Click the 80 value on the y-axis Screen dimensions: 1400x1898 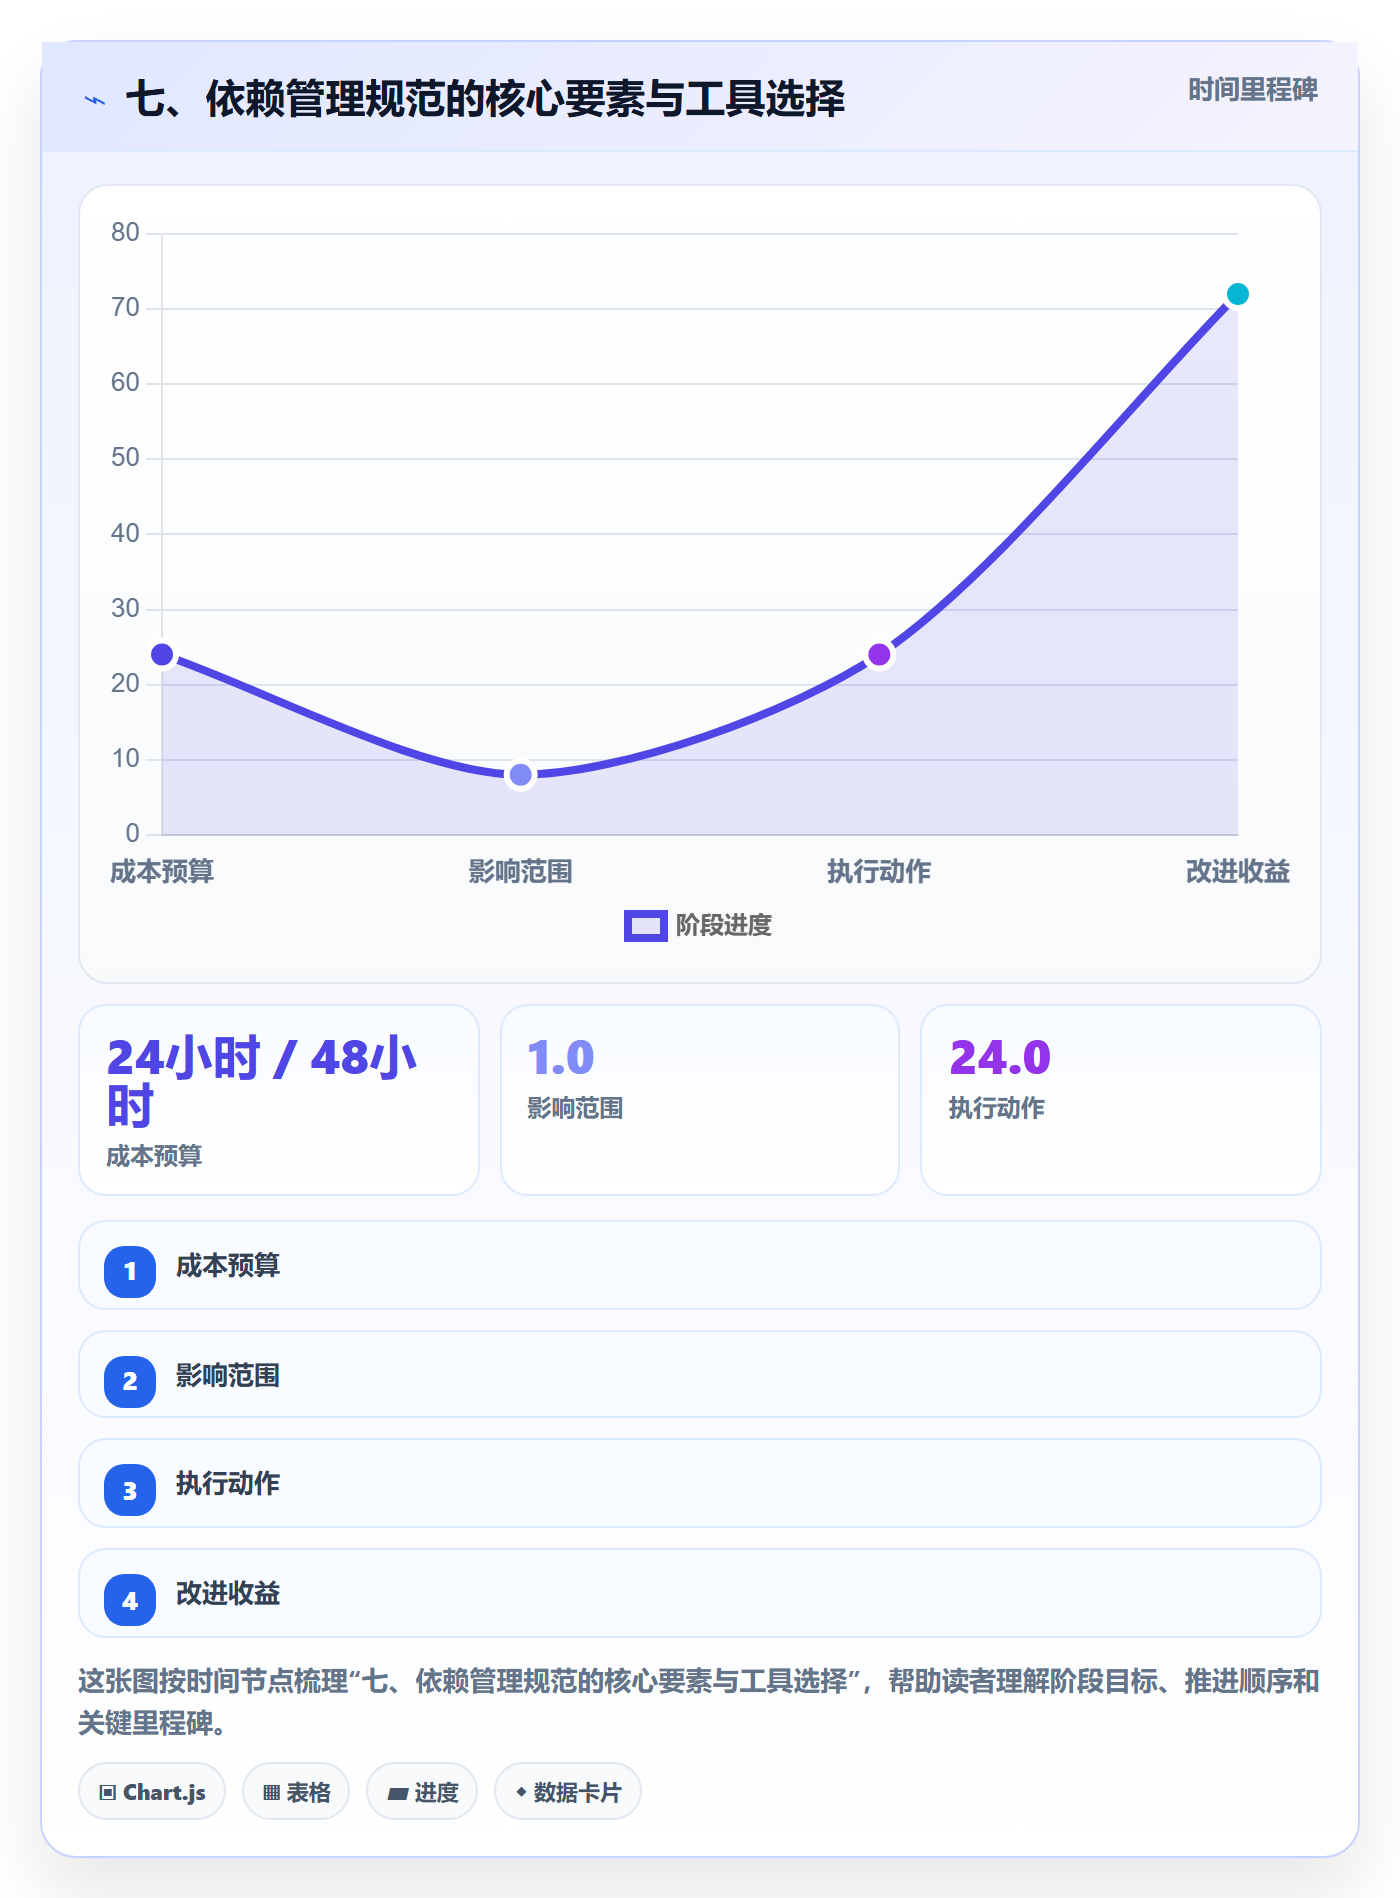125,233
